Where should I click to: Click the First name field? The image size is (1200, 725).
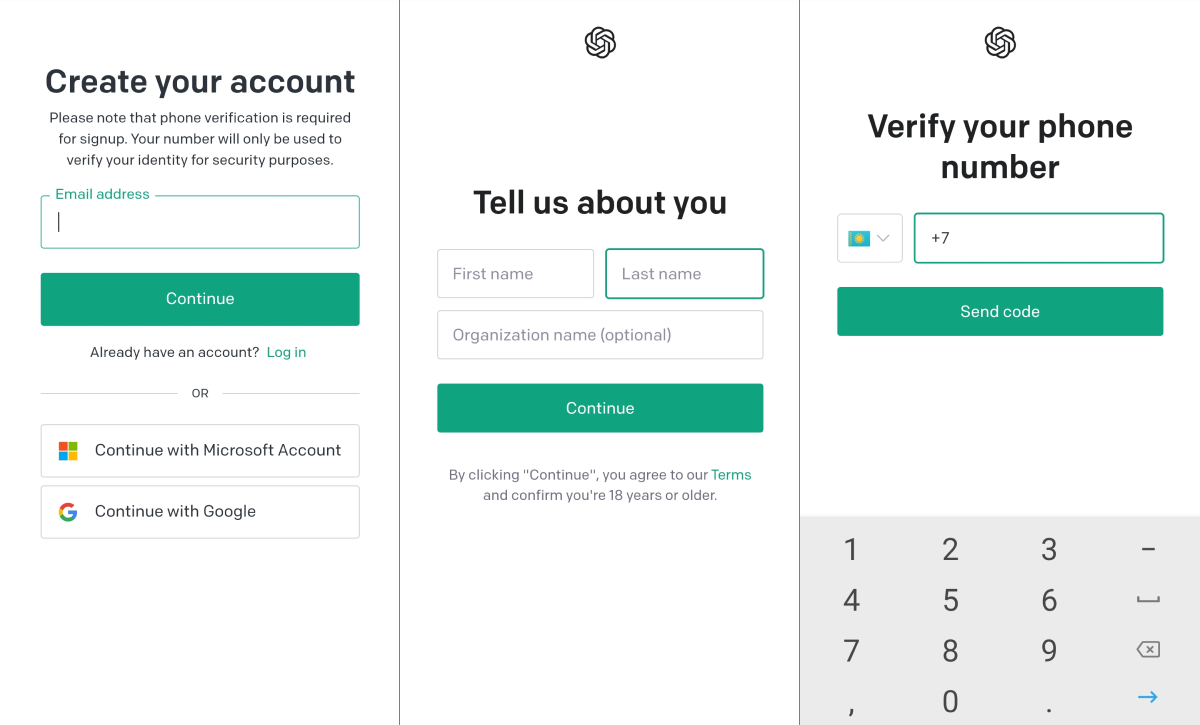[515, 274]
